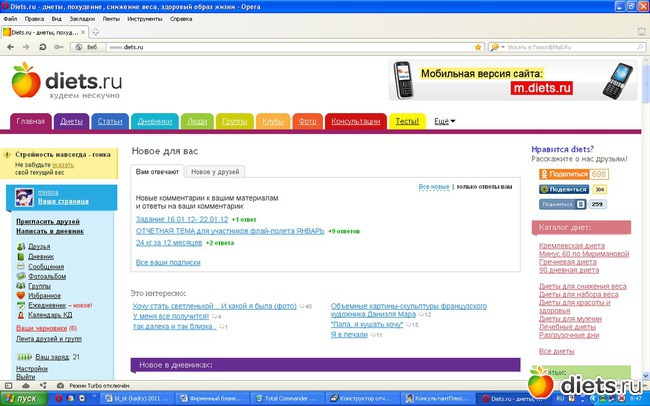Click the Windows 'пуск' Start button
650x406 pixels.
22,397
